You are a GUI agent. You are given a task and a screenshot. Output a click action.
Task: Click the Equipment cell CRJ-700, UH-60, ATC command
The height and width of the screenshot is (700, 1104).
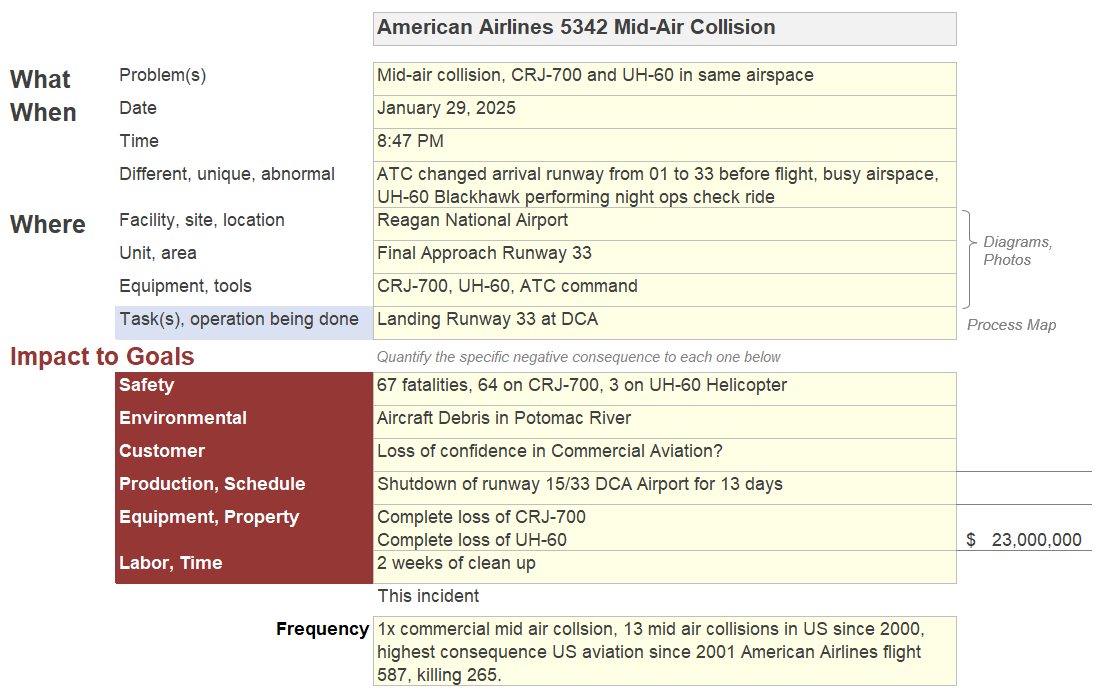point(664,290)
